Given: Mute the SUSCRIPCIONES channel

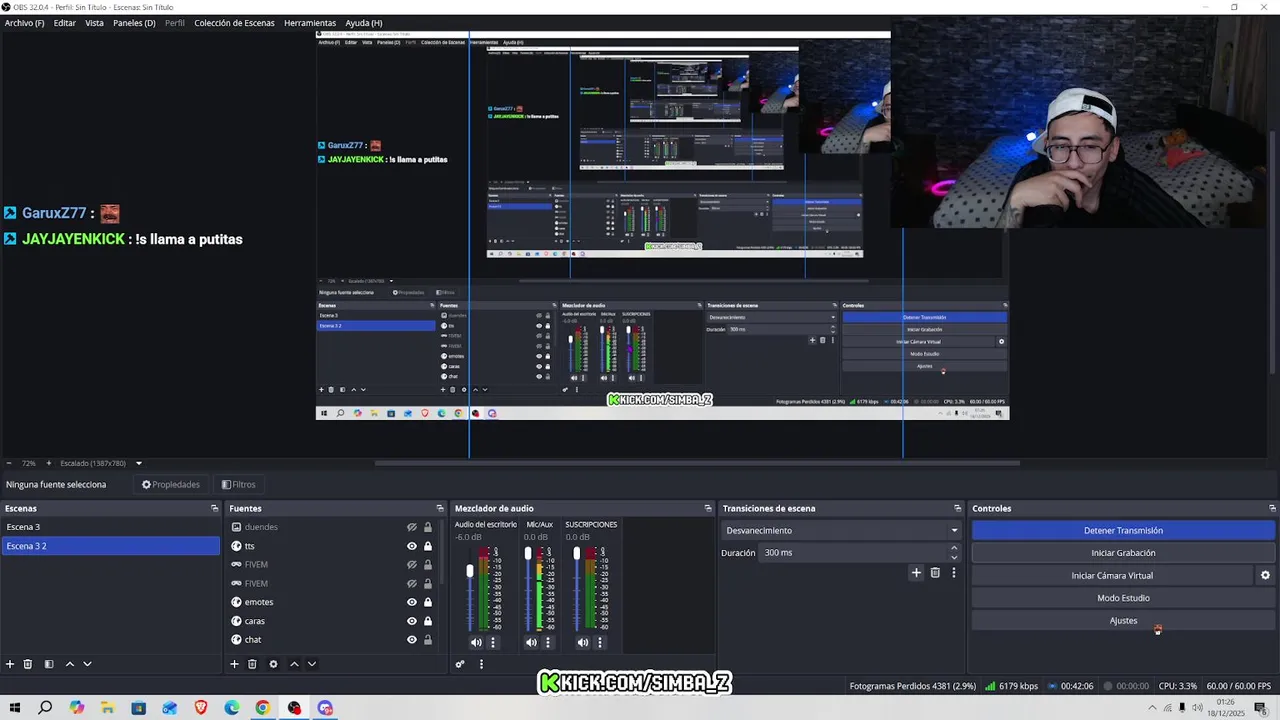Looking at the screenshot, I should click(583, 642).
